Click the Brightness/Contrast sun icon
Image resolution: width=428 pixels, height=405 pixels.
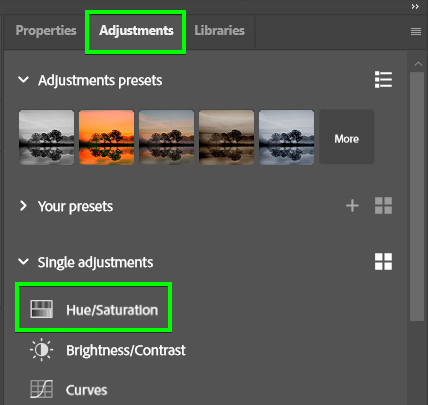coord(41,350)
